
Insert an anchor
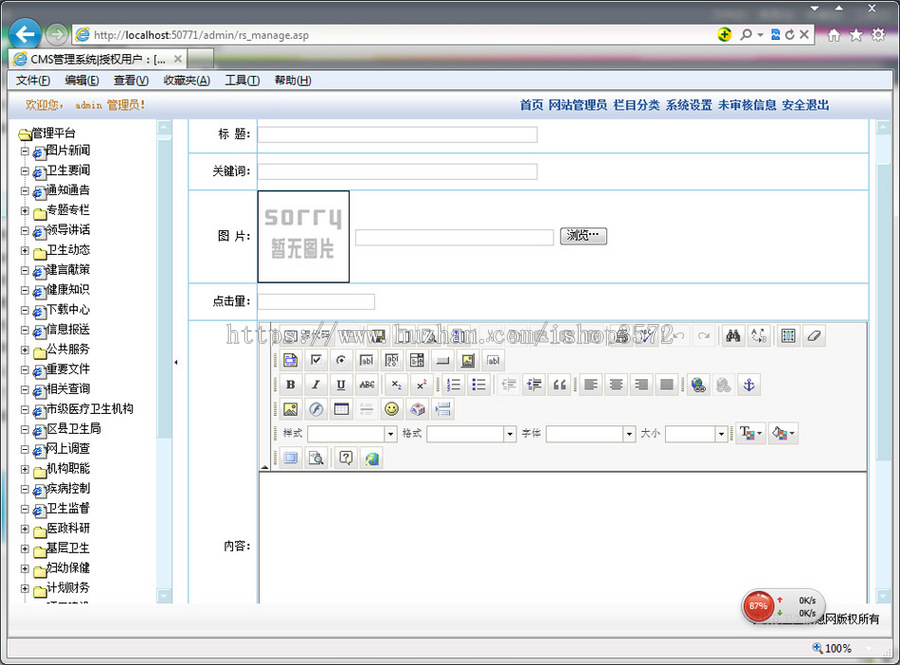point(748,385)
